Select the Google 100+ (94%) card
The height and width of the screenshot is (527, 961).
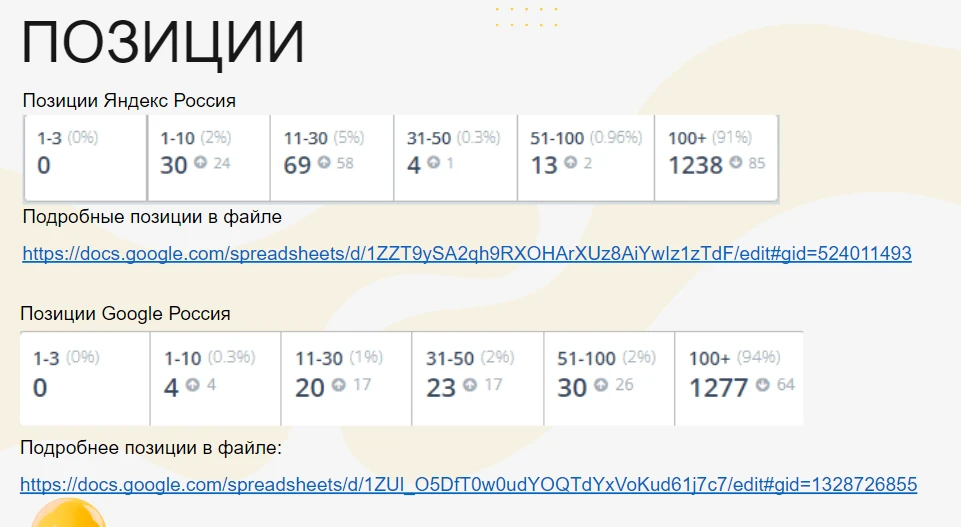tap(739, 379)
